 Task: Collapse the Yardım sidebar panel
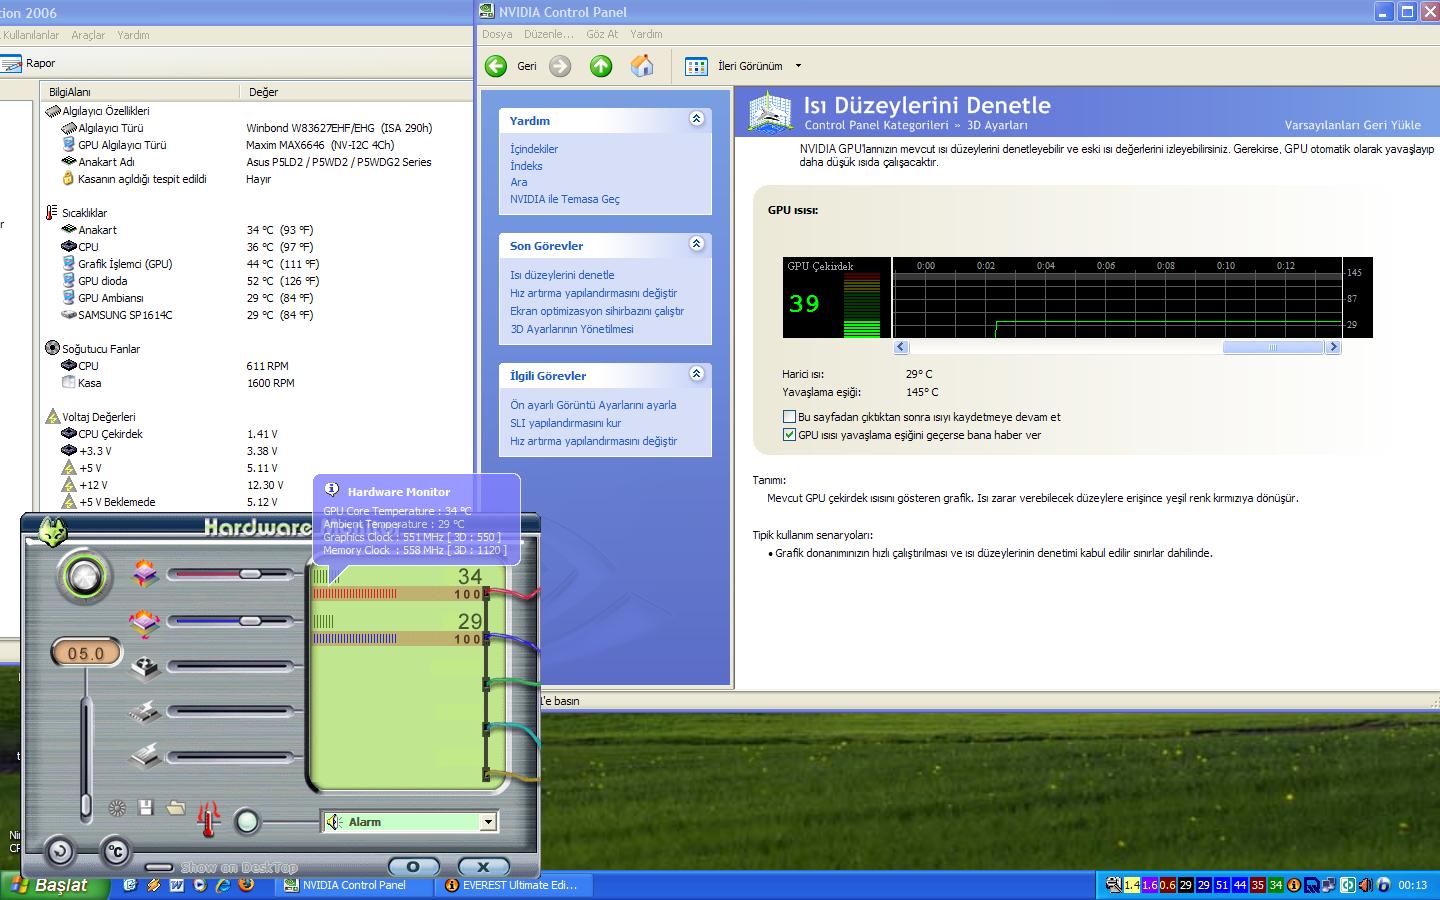(x=697, y=119)
